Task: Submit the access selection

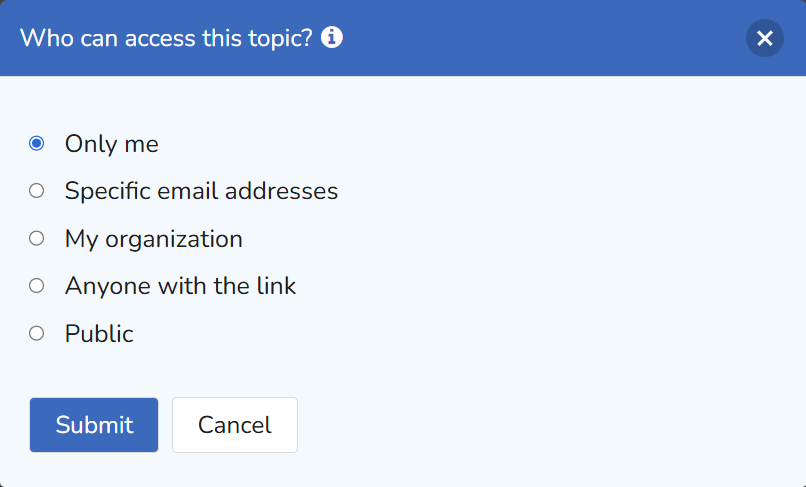Action: [x=94, y=425]
